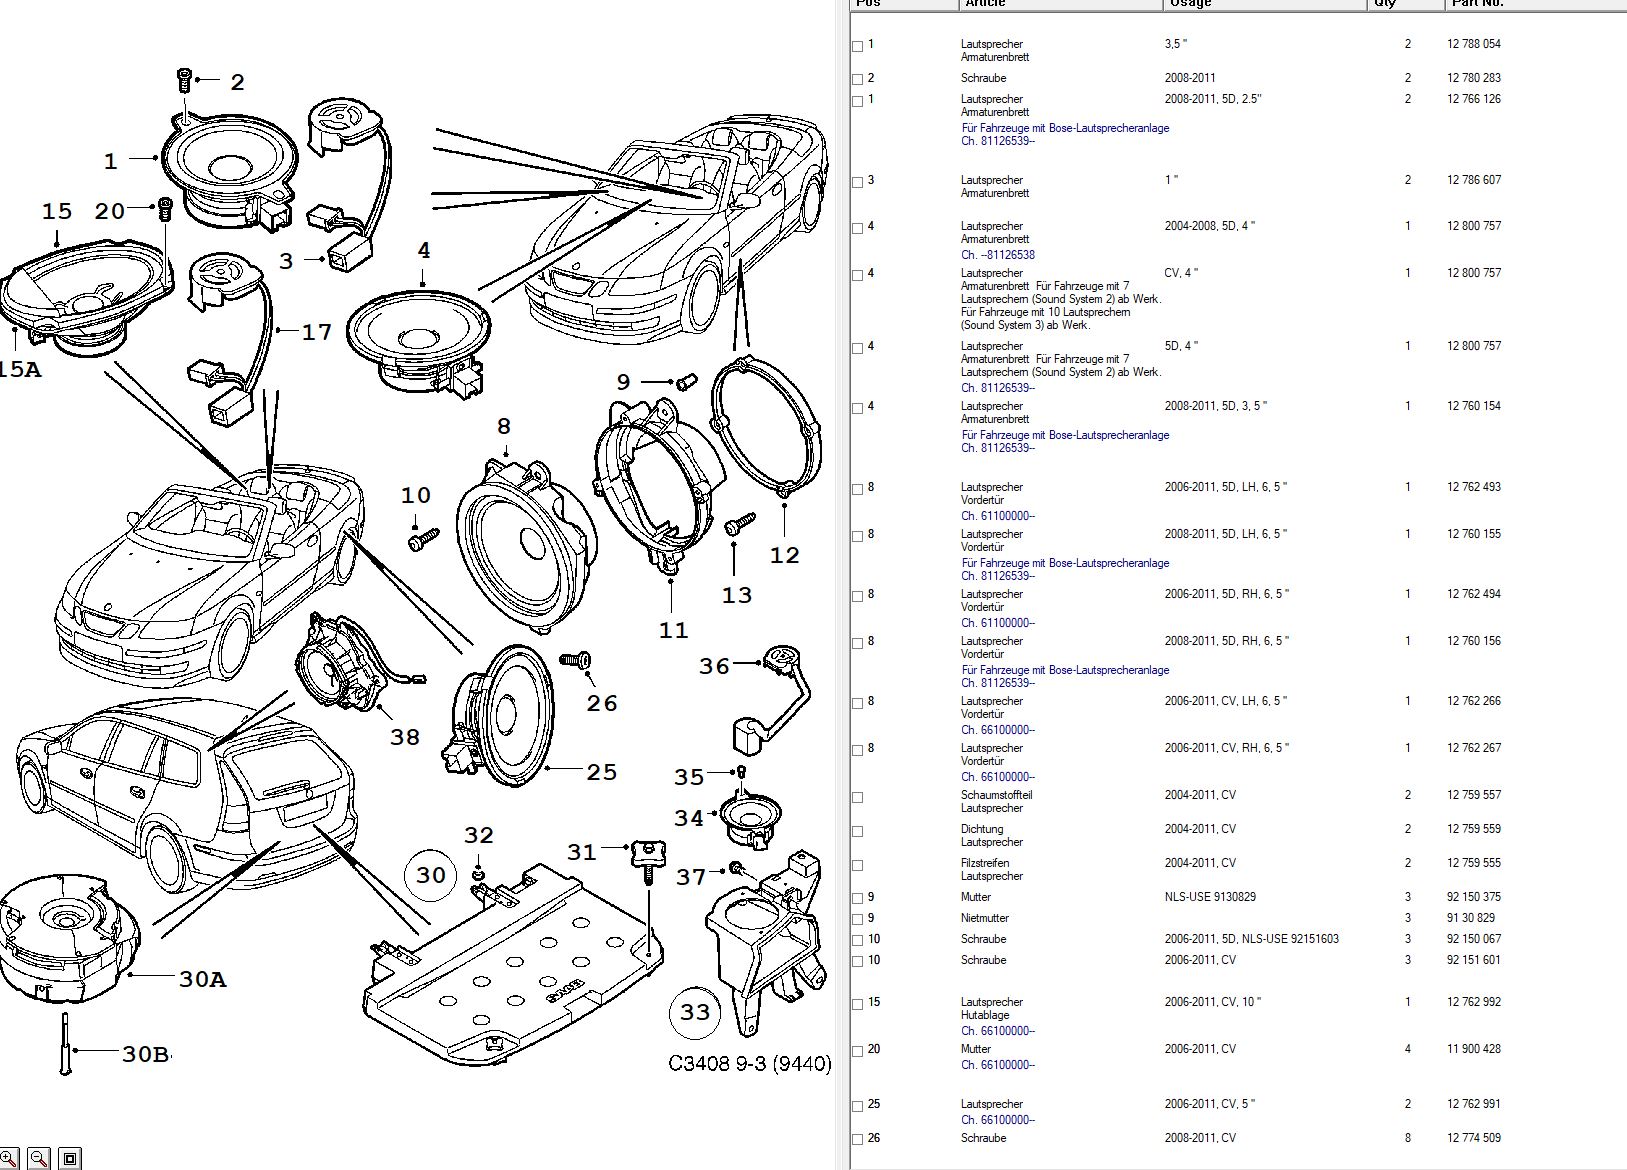The width and height of the screenshot is (1627, 1170).
Task: Tick the 1-inch Lautsprecher row 12 786 607
Action: coord(857,182)
